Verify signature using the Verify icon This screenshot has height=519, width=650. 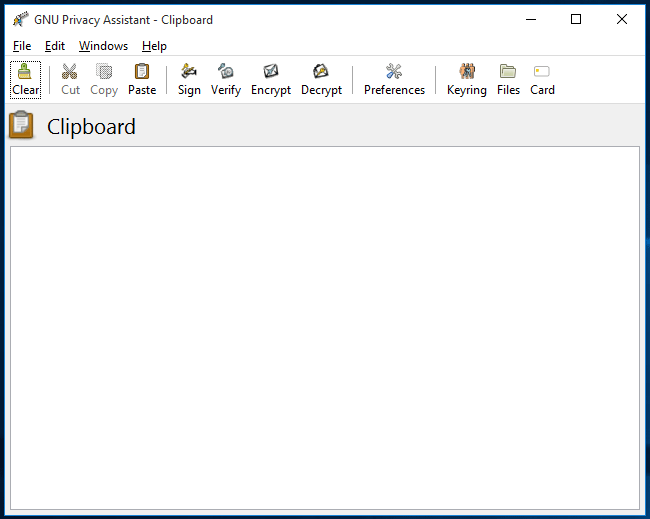pyautogui.click(x=226, y=80)
